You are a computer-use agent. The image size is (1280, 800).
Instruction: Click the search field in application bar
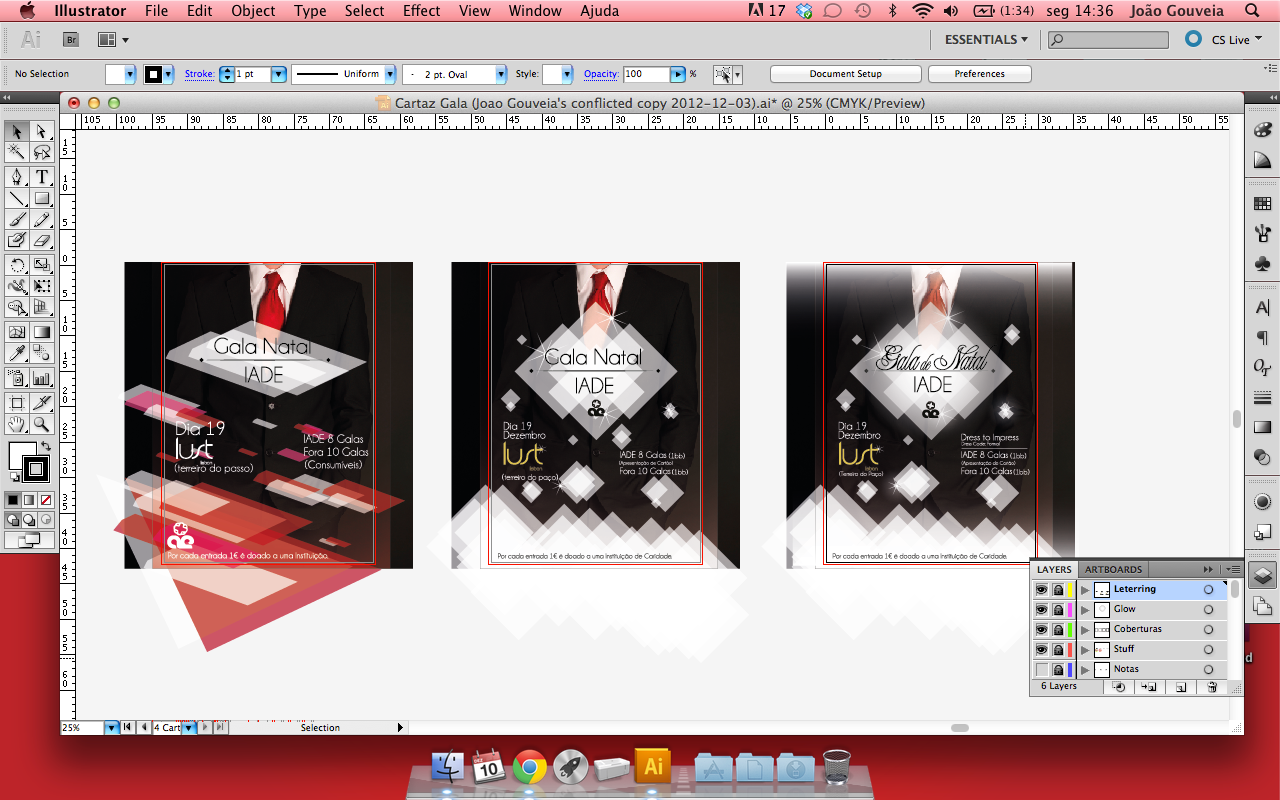(1108, 40)
